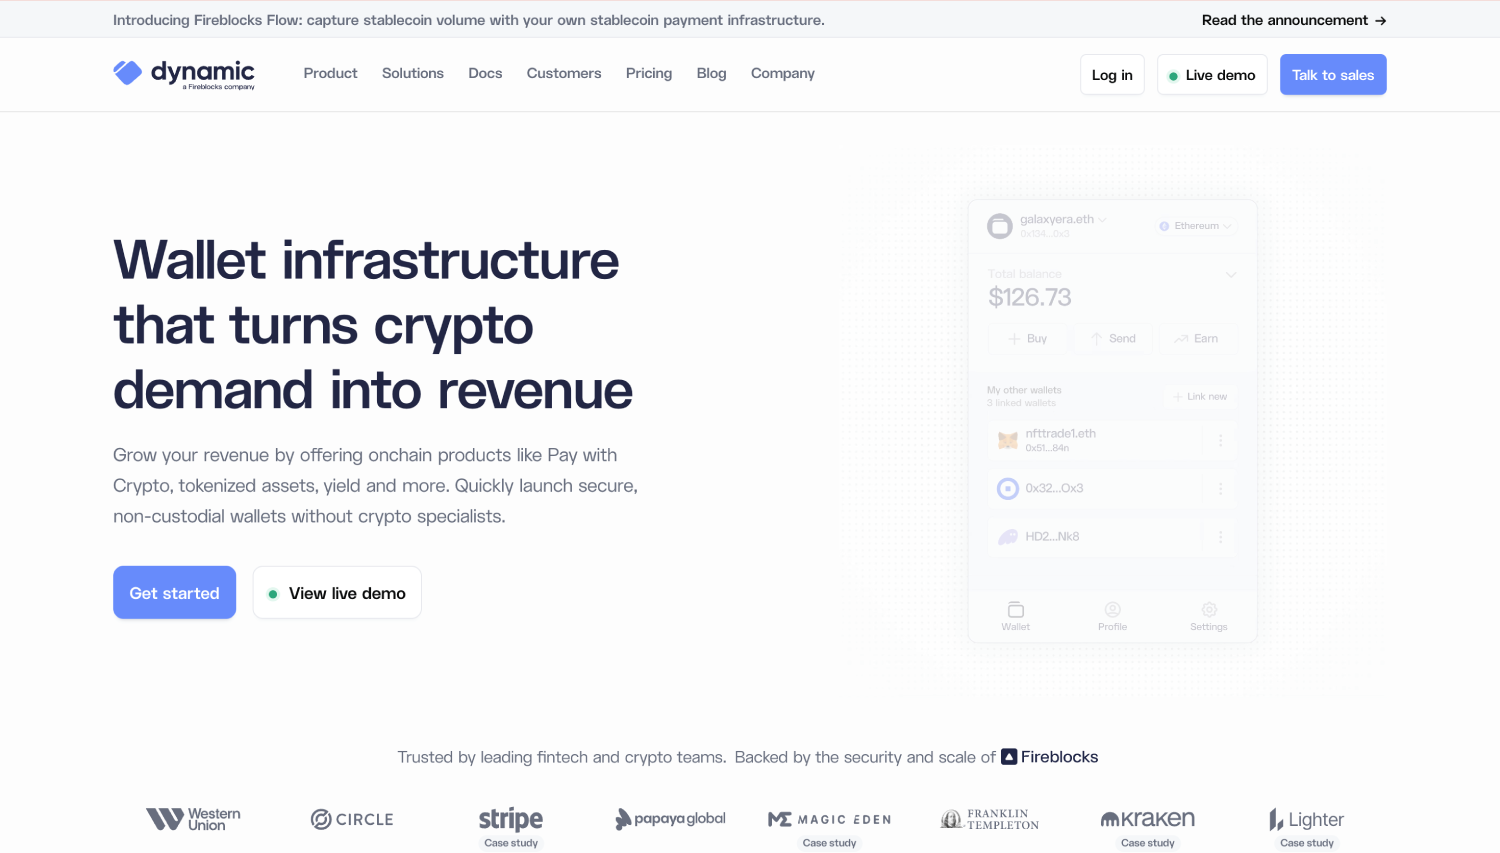Select the 0x32...0x3 wallet address

tap(1054, 488)
